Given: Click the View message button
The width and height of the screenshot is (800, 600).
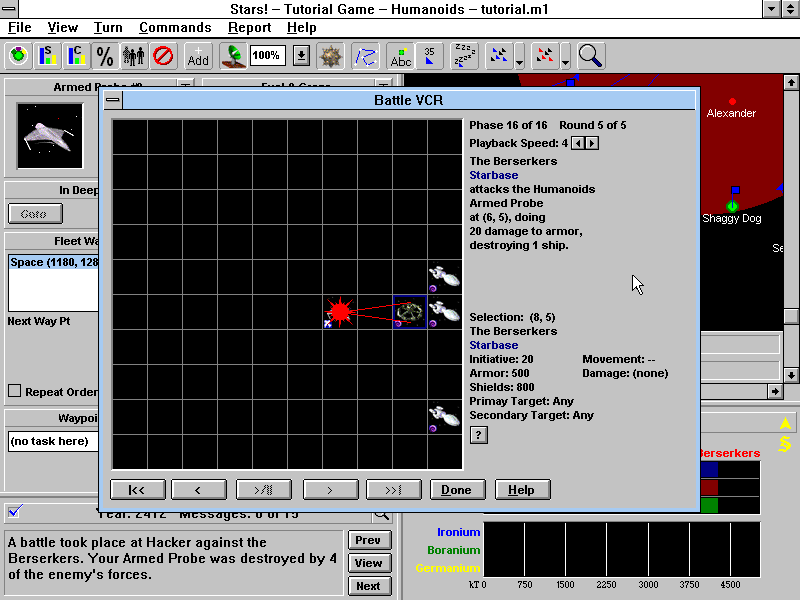Looking at the screenshot, I should click(369, 563).
